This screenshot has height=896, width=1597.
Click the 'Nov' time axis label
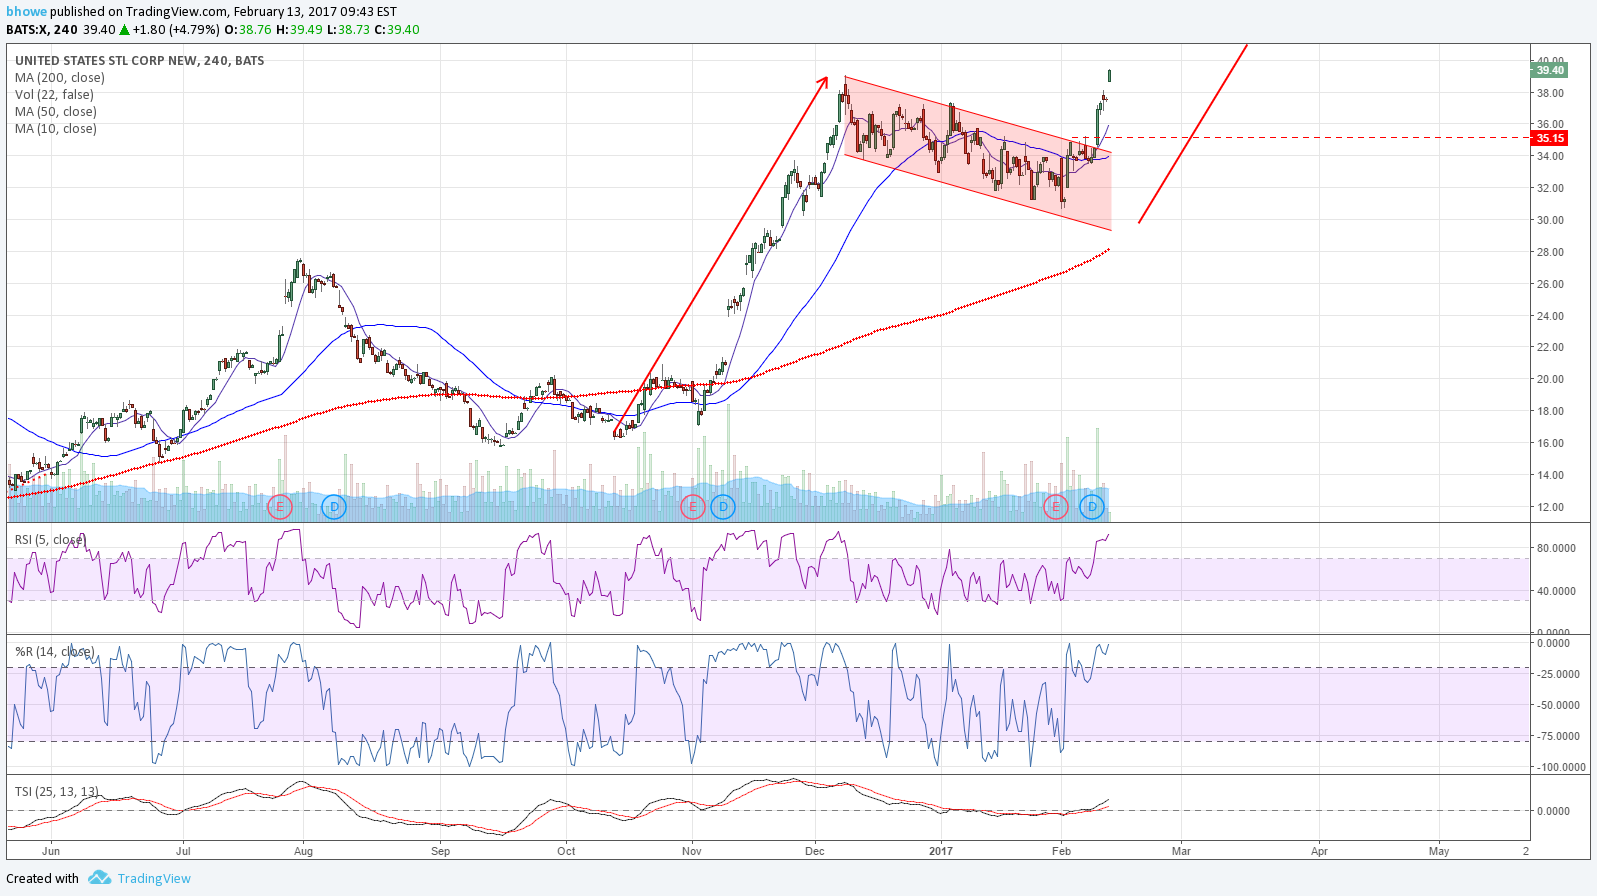coord(691,852)
